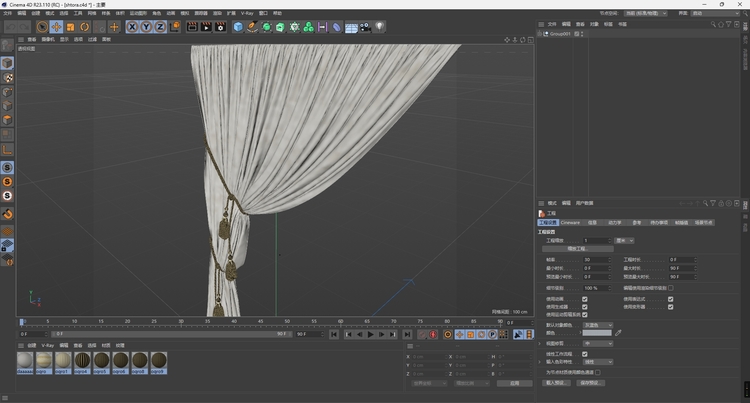
Task: Go to end of timeline
Action: (x=407, y=335)
